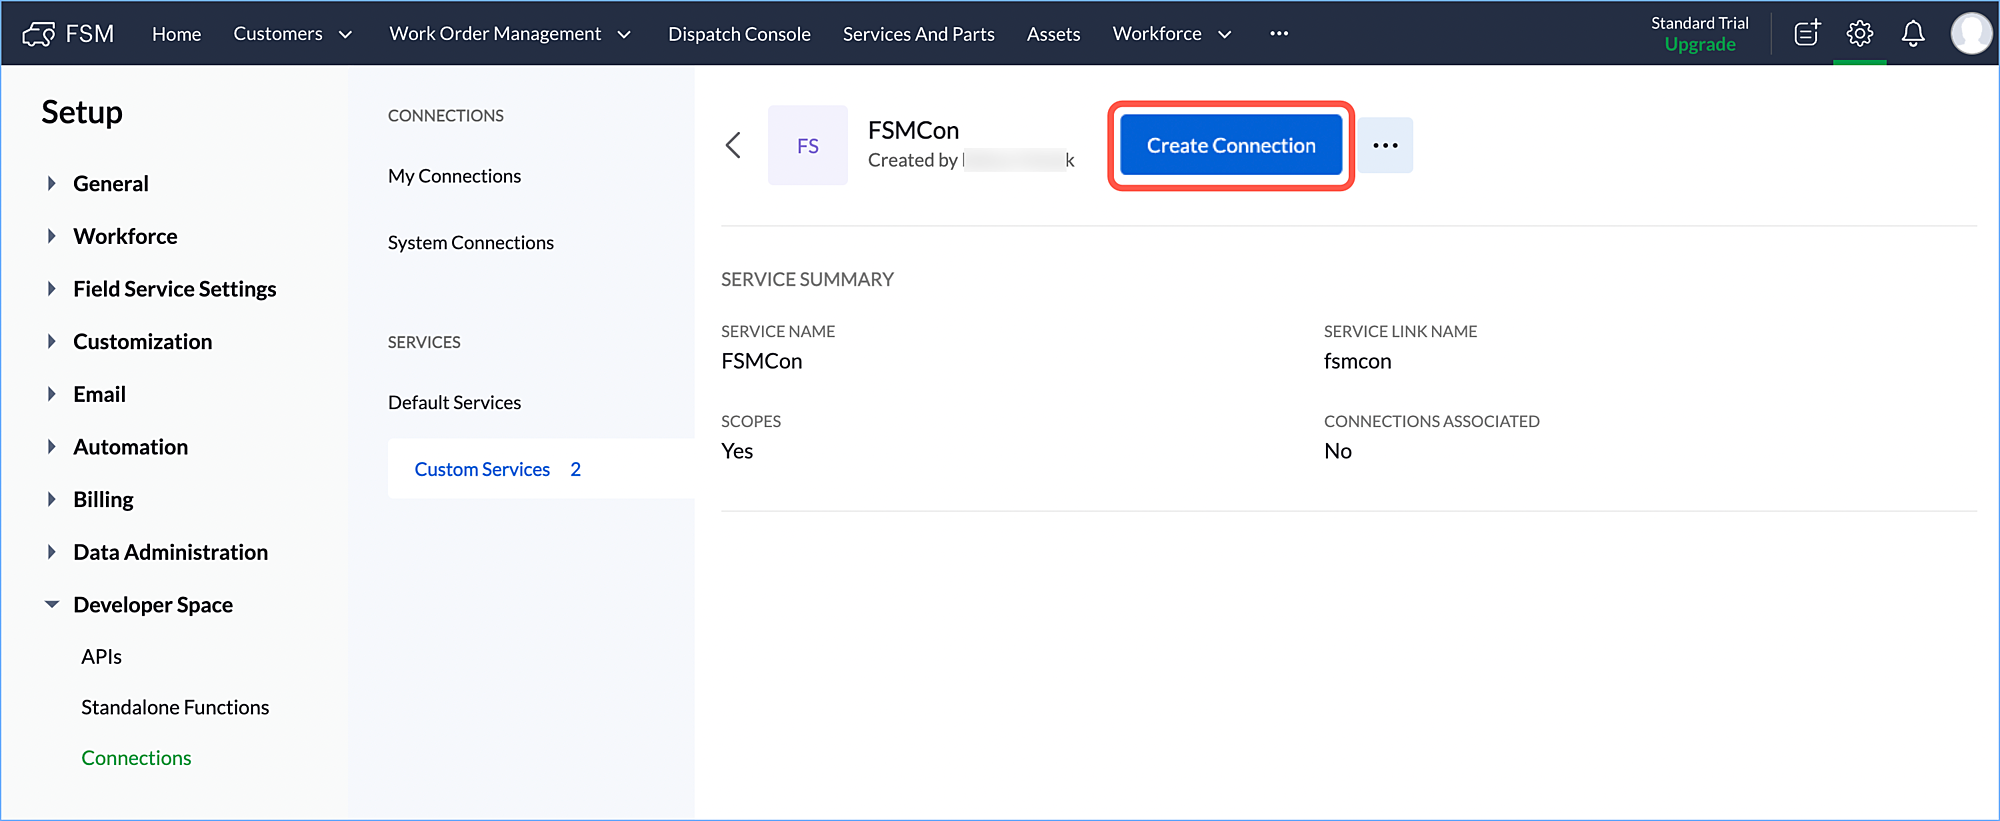Click the Create Connection button
This screenshot has height=821, width=2000.
click(x=1230, y=146)
